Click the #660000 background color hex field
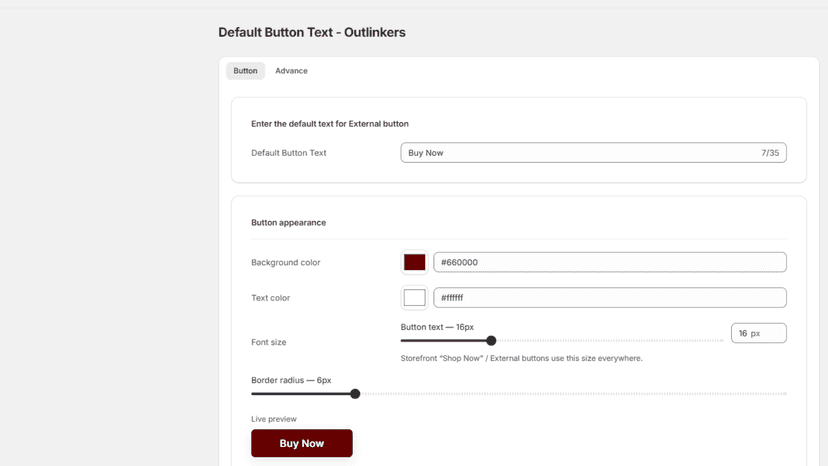 (610, 262)
